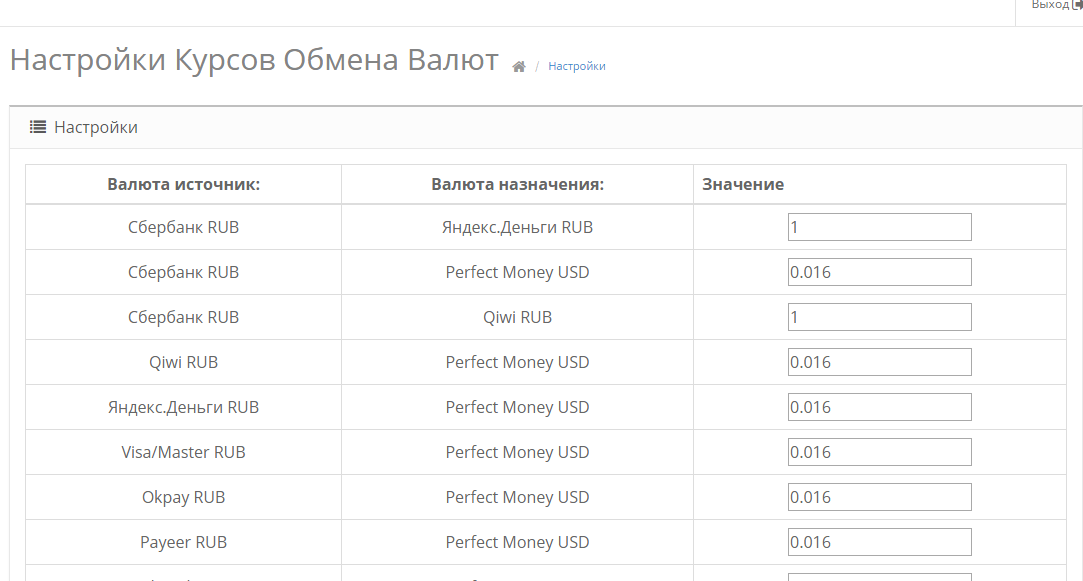This screenshot has height=581, width=1083.
Task: Select the source-column cell 'Яндекс.Деньги RUB'
Action: pyautogui.click(x=184, y=407)
